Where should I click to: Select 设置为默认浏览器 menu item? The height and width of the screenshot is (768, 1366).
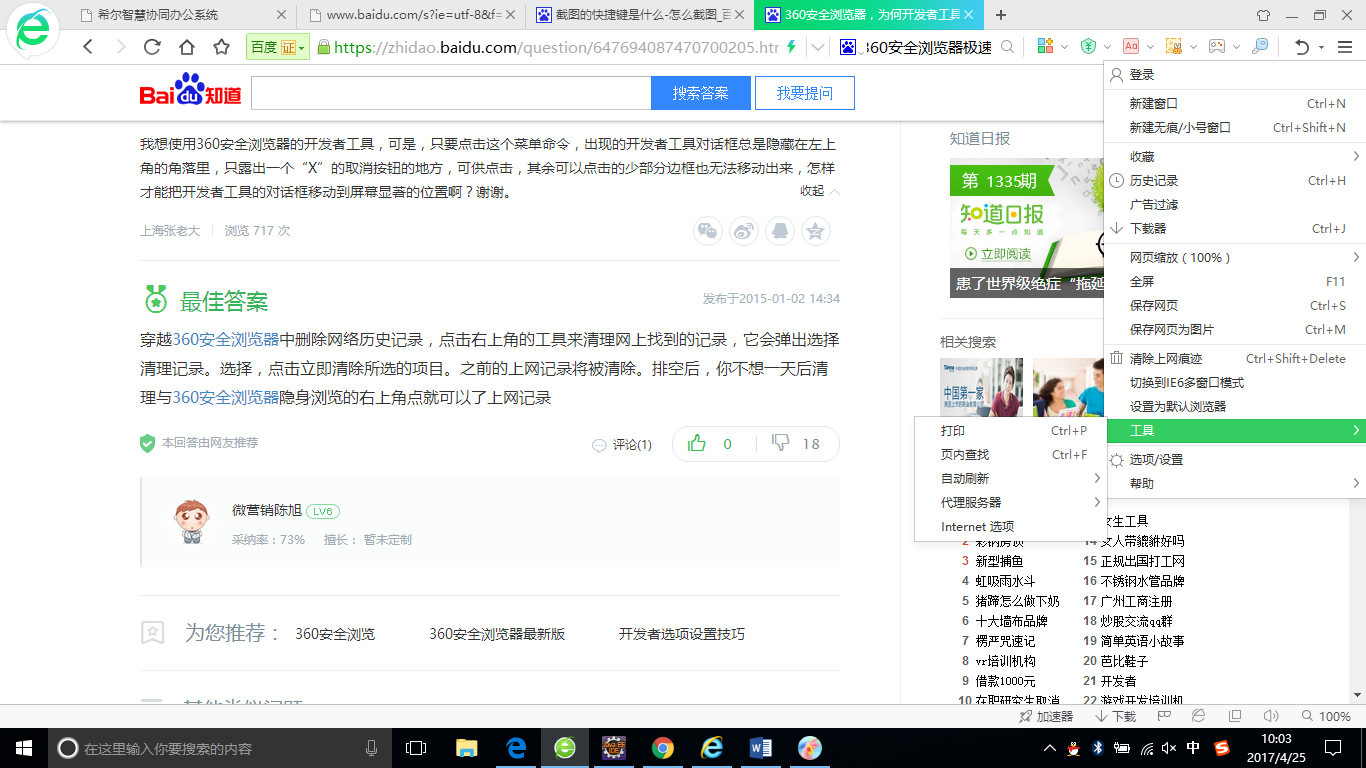point(1235,406)
